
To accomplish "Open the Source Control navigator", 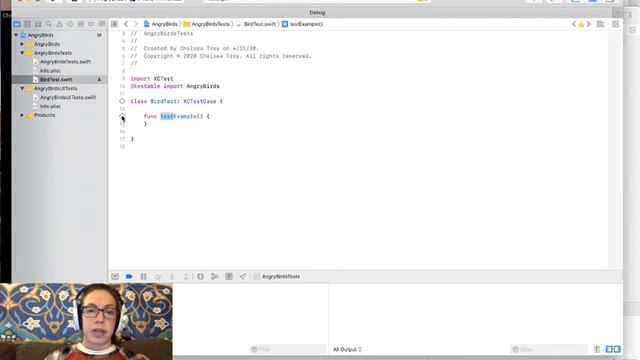I will click(27, 24).
